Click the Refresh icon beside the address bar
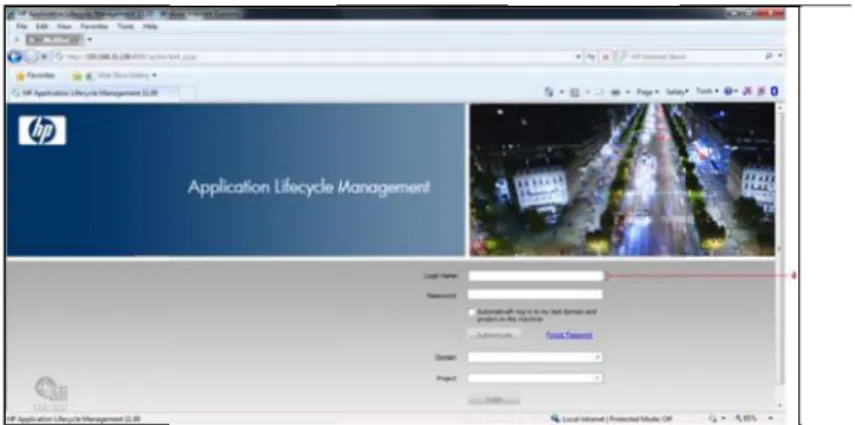 tap(592, 56)
